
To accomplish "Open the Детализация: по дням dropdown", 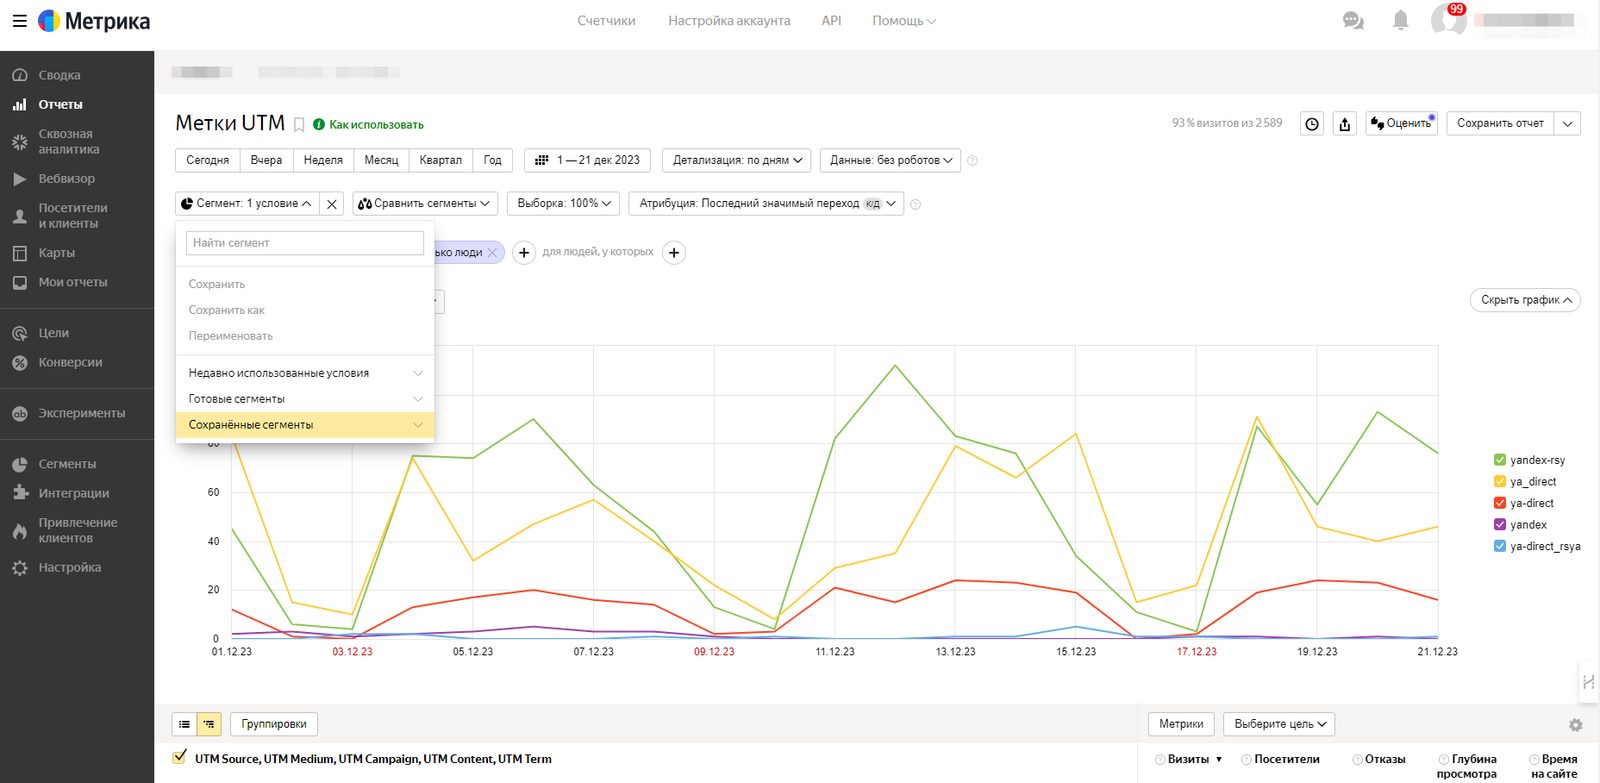I will (x=737, y=160).
